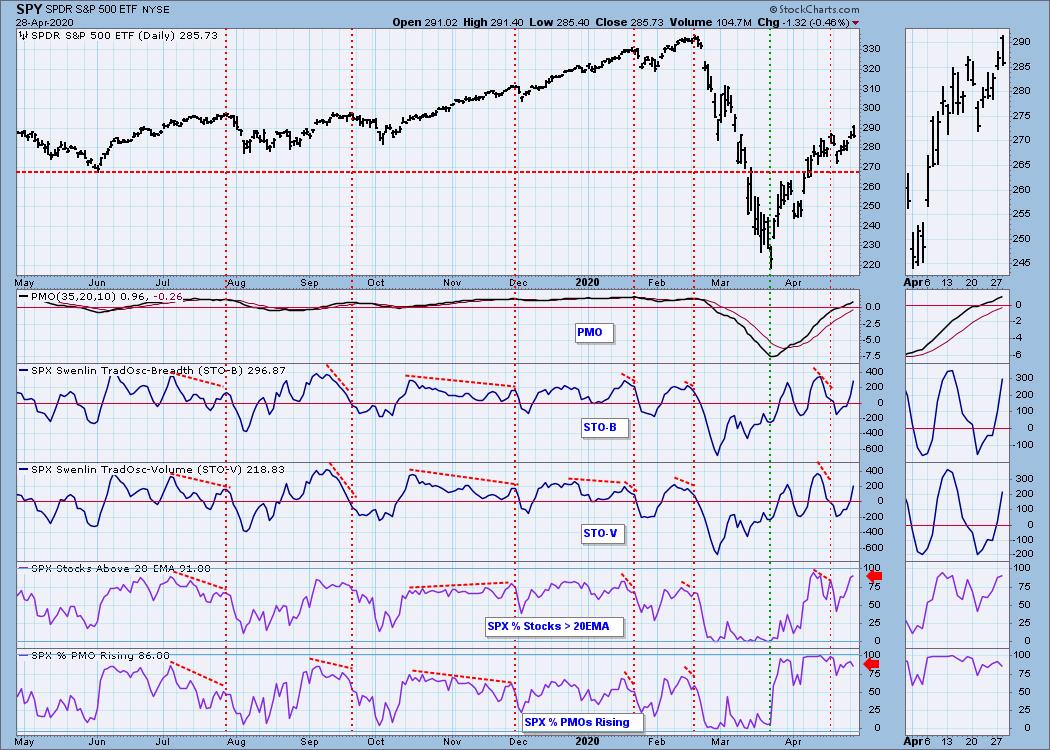Click the 330 price axis label
This screenshot has width=1050, height=750.
pos(873,49)
